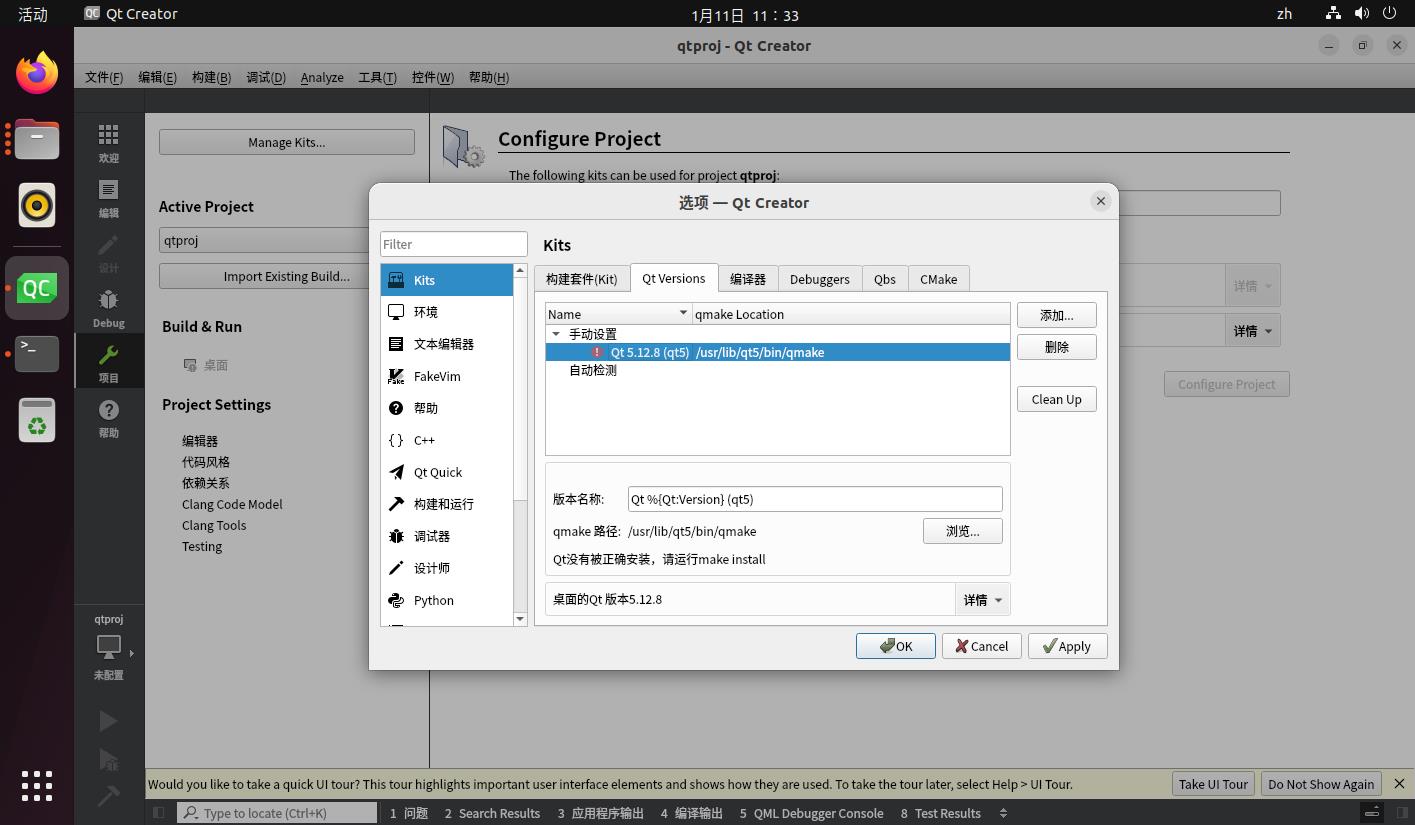
Task: Expand 详情 for desktop Qt version
Action: [x=982, y=600]
